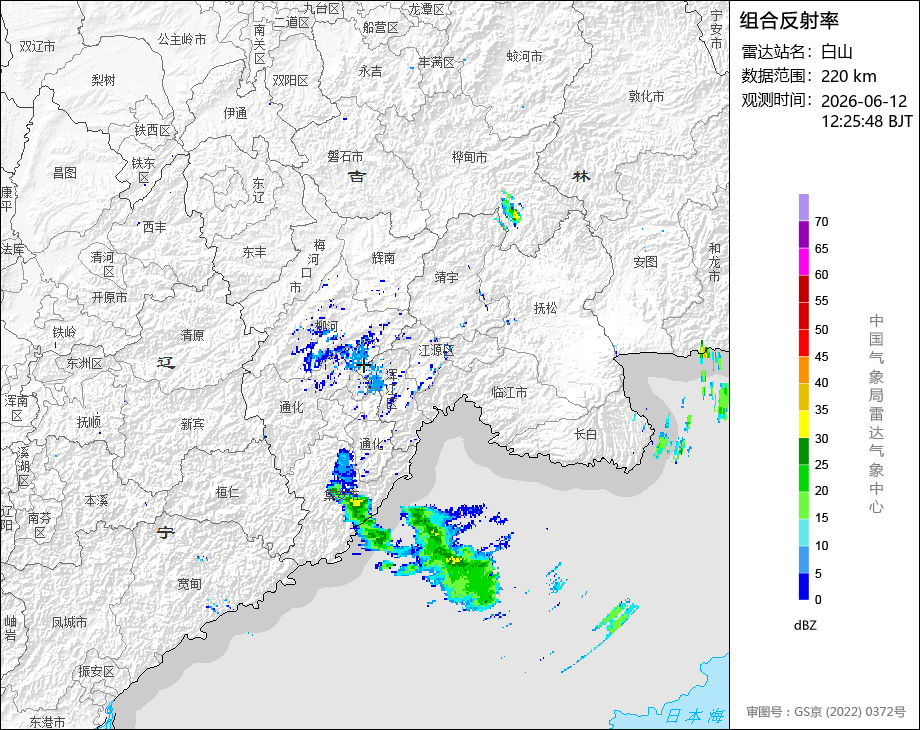The image size is (920, 730).
Task: Click the 抚顺 map label
Action: coord(89,421)
